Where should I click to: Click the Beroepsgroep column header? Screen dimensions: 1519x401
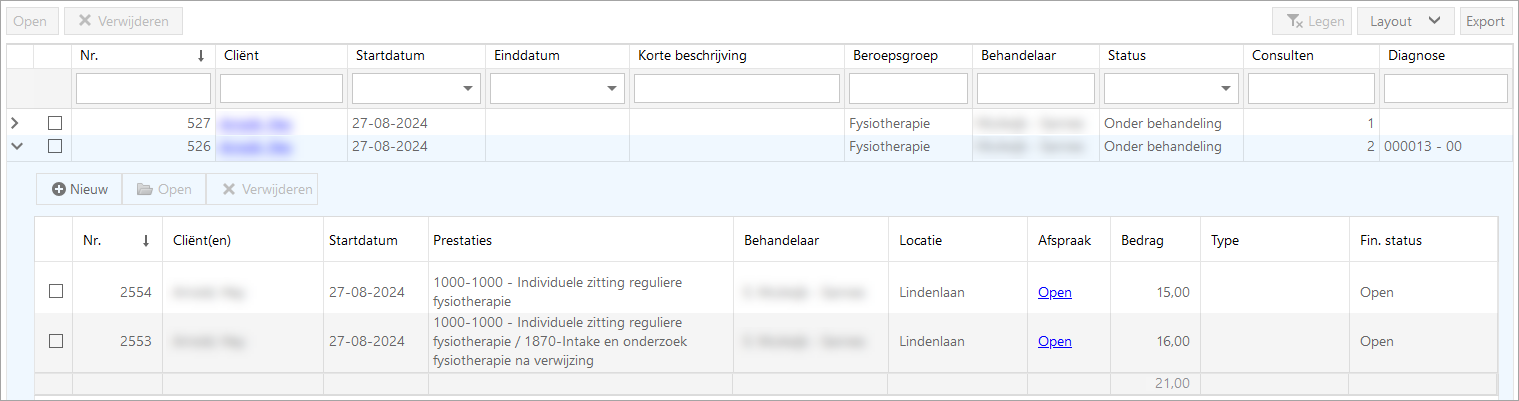click(908, 56)
